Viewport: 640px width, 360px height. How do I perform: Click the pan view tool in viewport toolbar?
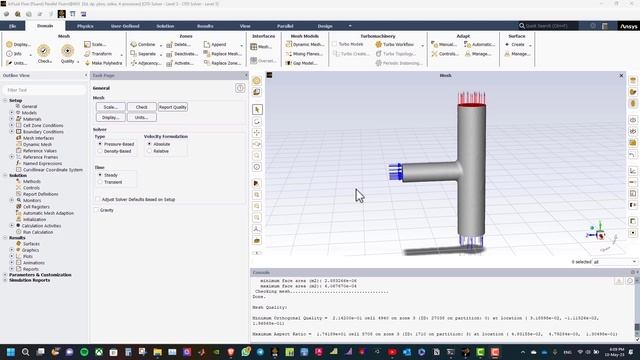coord(257,133)
